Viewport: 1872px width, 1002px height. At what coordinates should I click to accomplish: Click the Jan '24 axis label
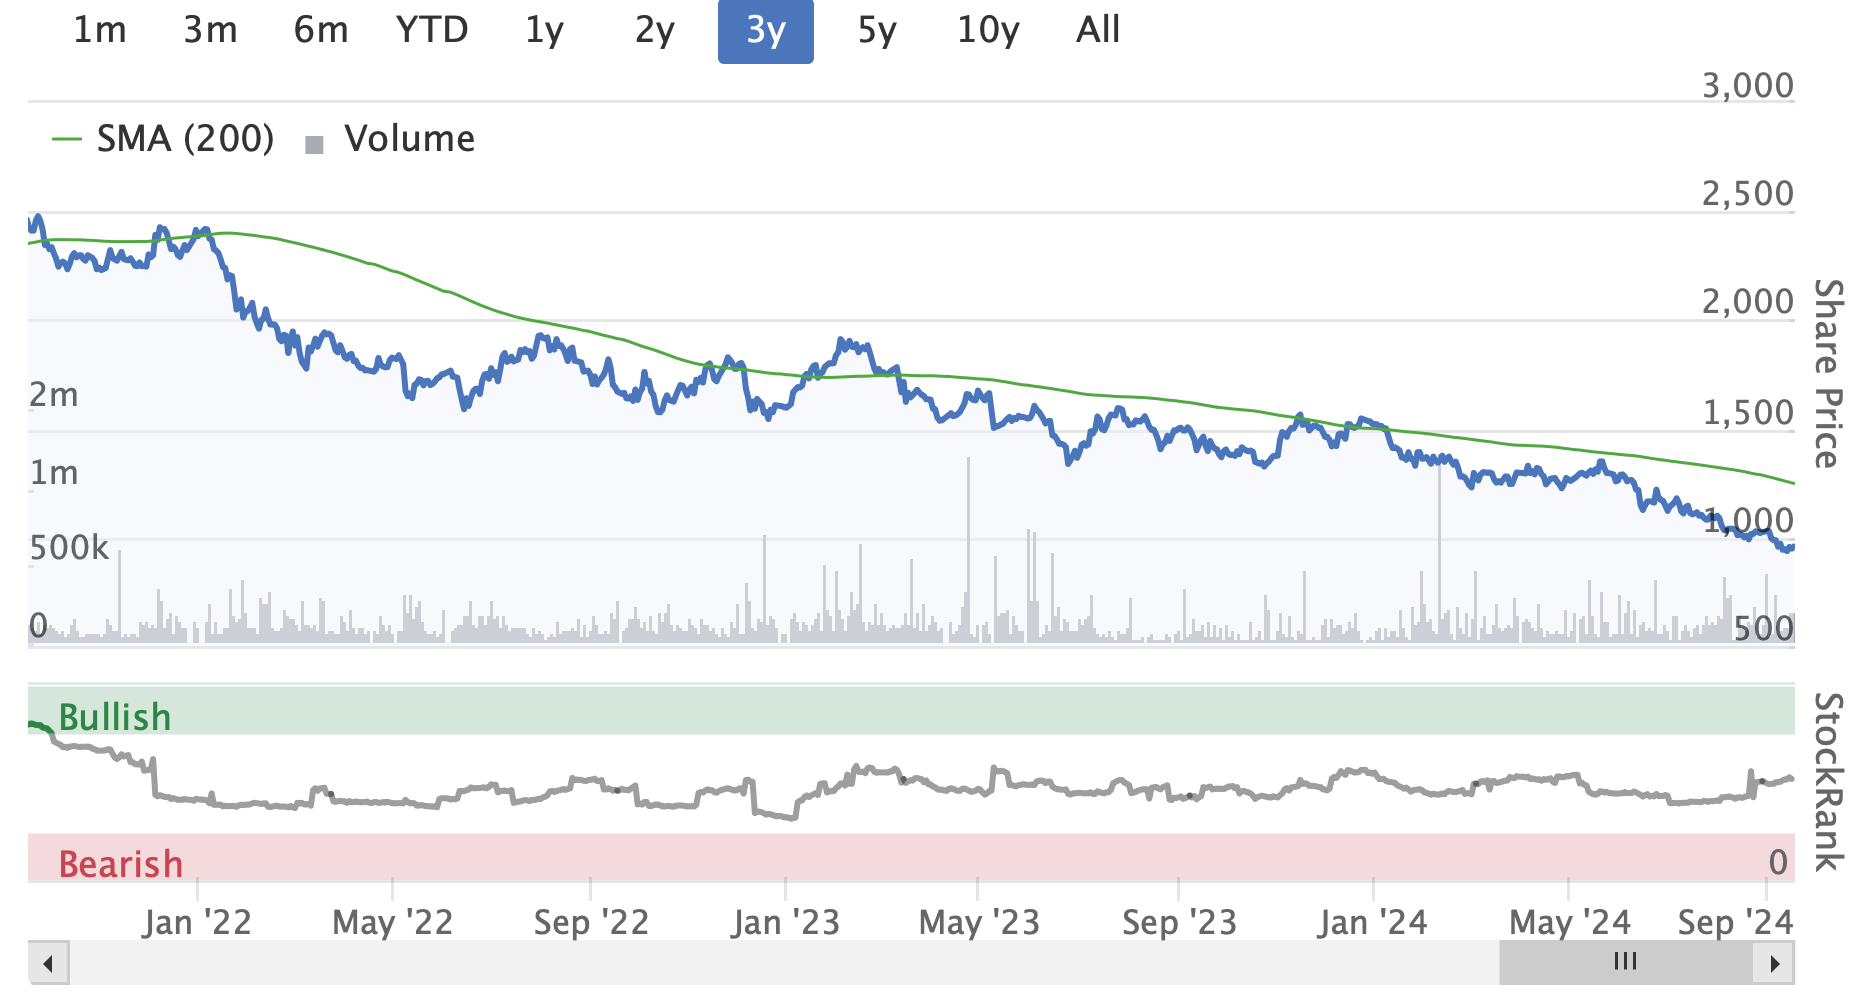[1373, 922]
